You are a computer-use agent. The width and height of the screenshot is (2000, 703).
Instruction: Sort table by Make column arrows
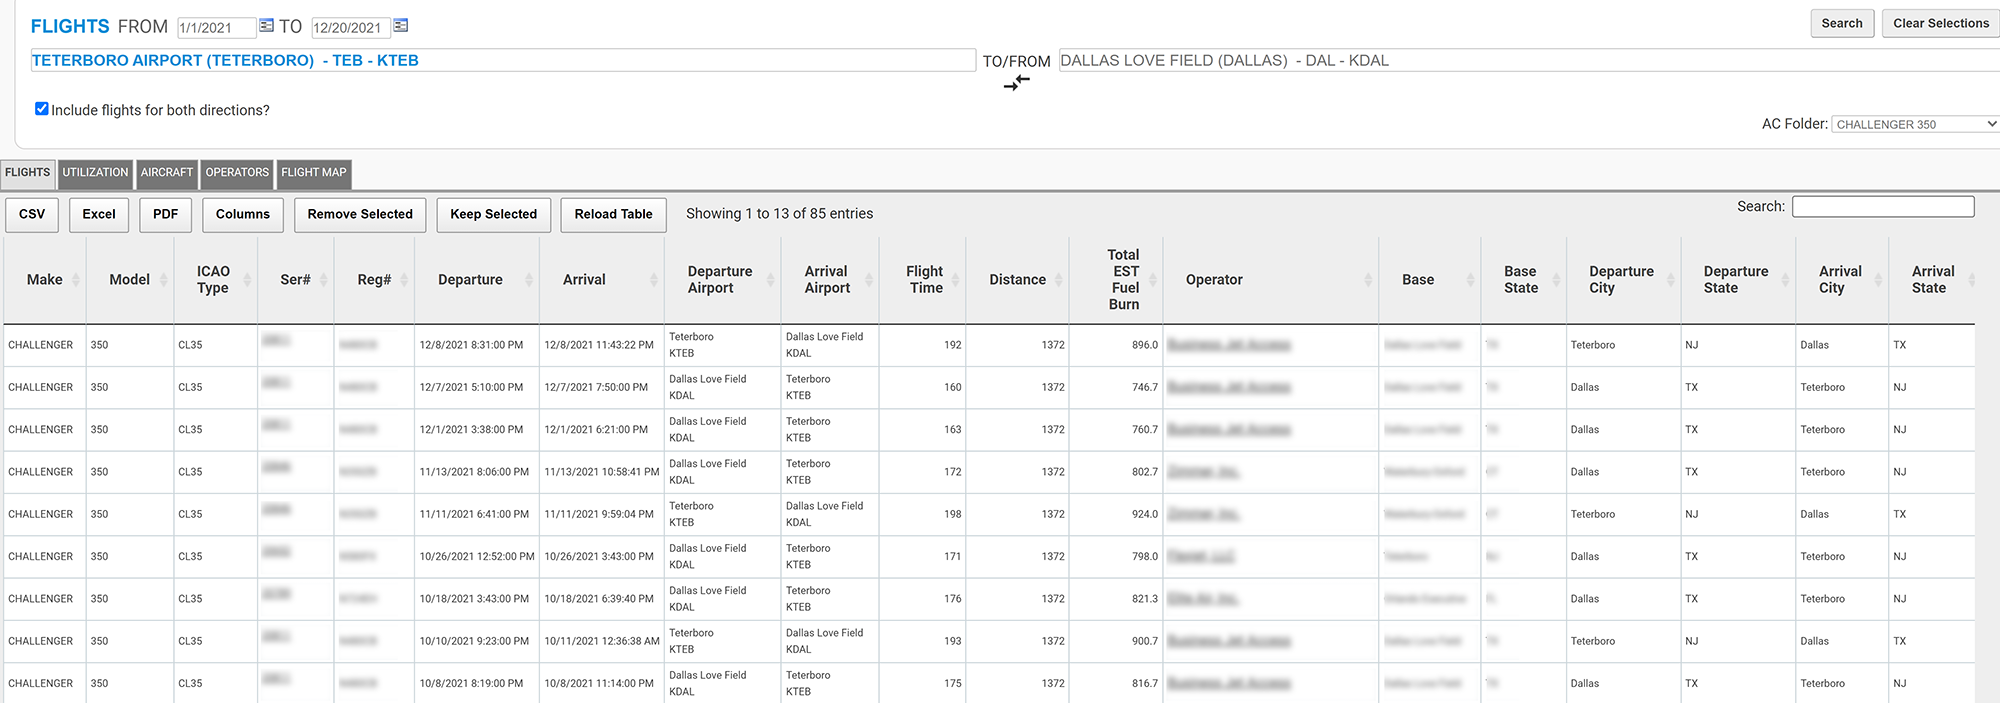[77, 280]
